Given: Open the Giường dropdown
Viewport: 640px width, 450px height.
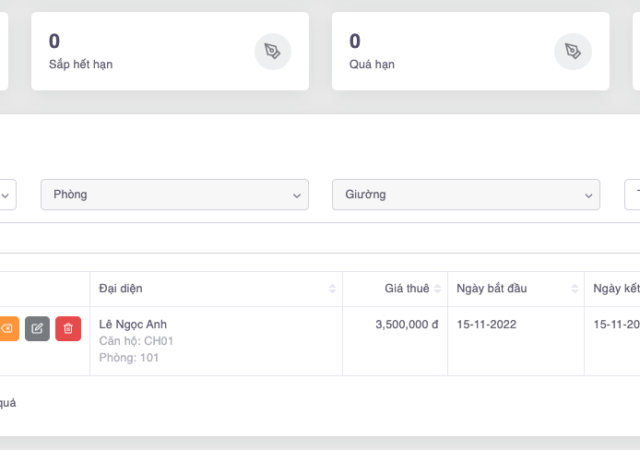Looking at the screenshot, I should pos(465,195).
